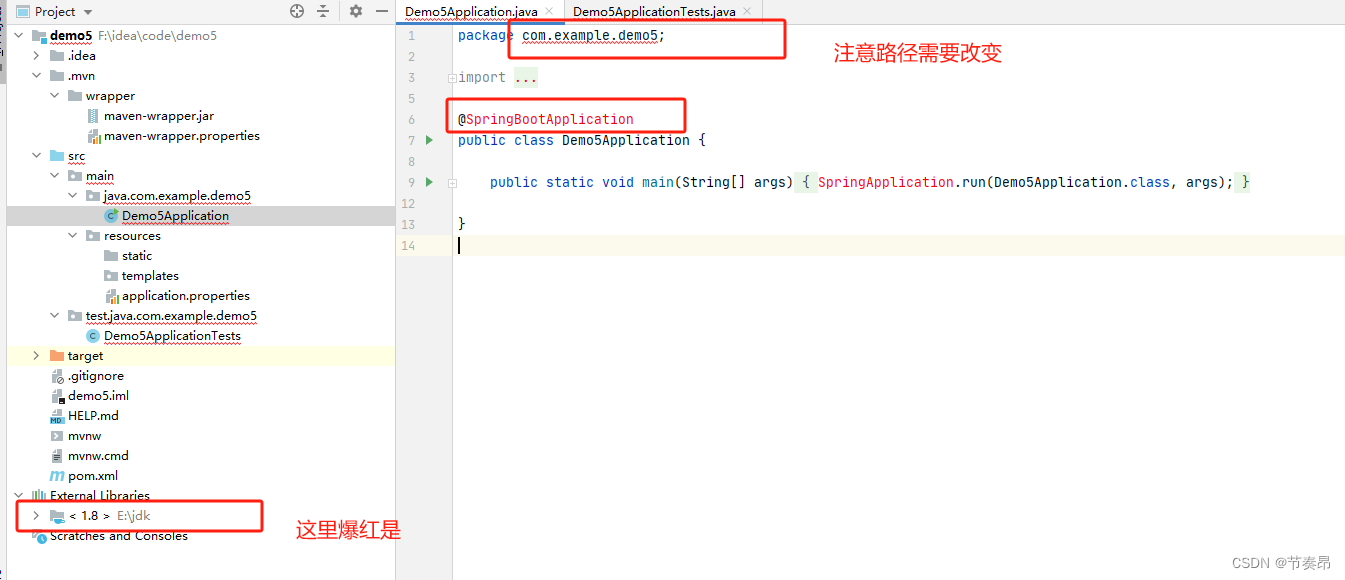Select Demo5ApplicationTests class in tree
1345x580 pixels.
click(172, 336)
